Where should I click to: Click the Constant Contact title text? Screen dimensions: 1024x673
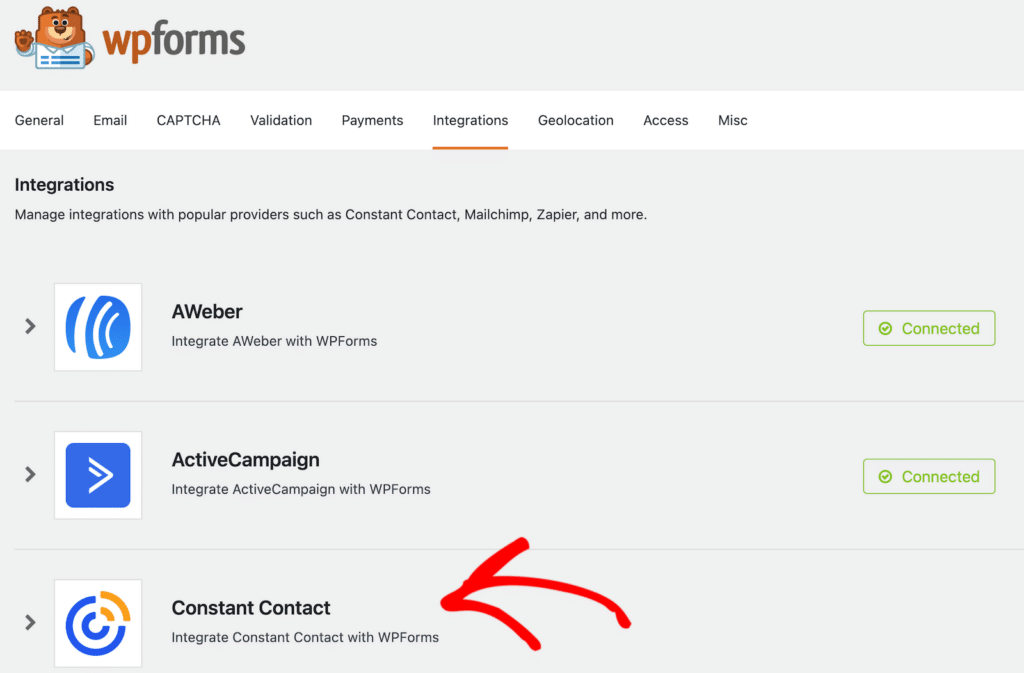tap(251, 608)
